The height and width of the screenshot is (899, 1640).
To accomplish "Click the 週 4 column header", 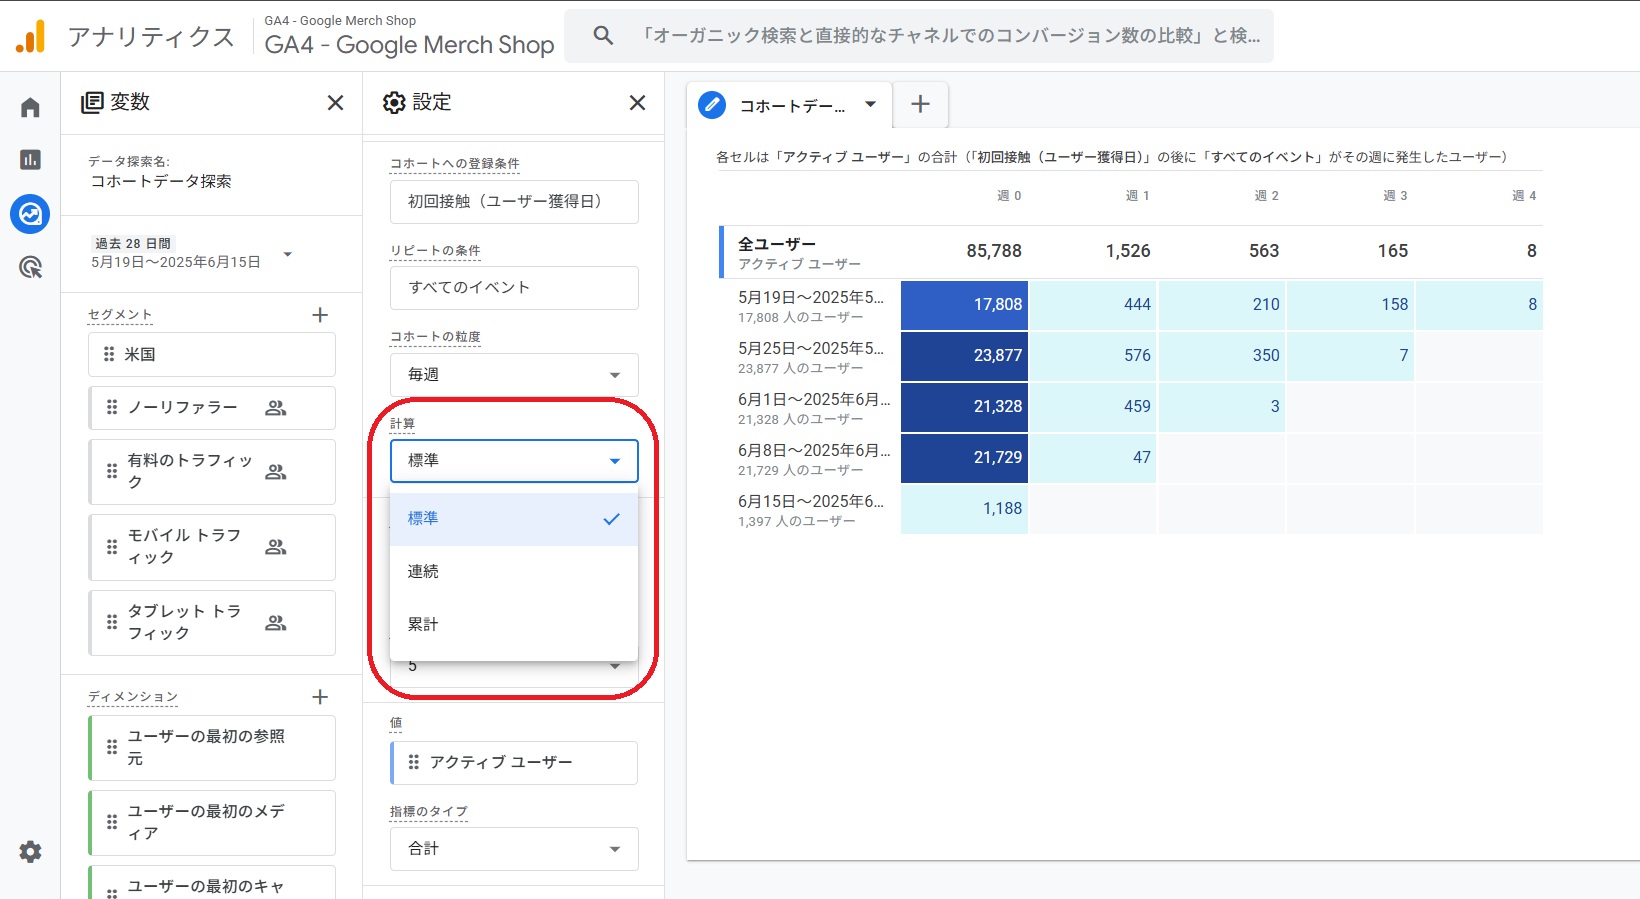I will coord(1524,196).
